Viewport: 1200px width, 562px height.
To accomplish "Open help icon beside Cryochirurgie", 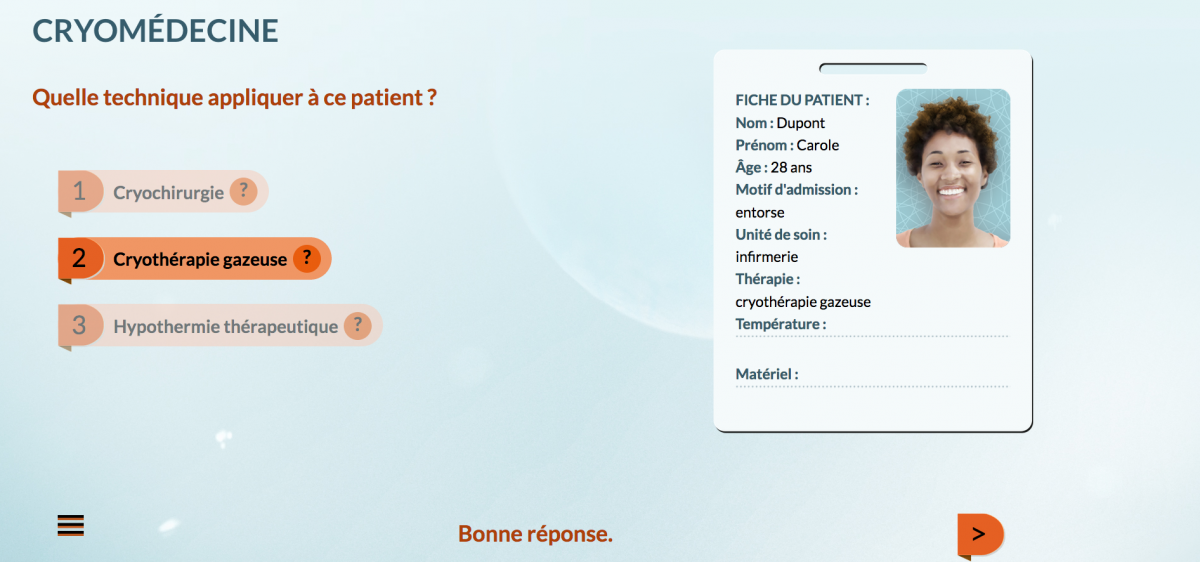I will click(243, 192).
